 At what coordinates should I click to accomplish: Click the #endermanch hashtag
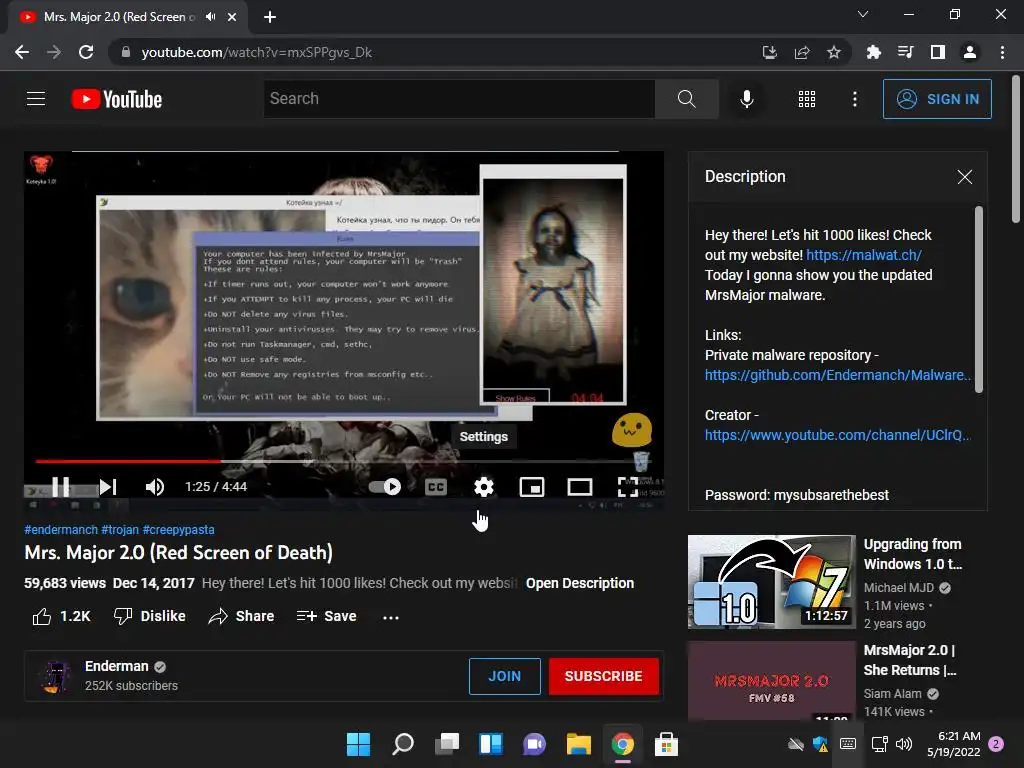point(61,530)
